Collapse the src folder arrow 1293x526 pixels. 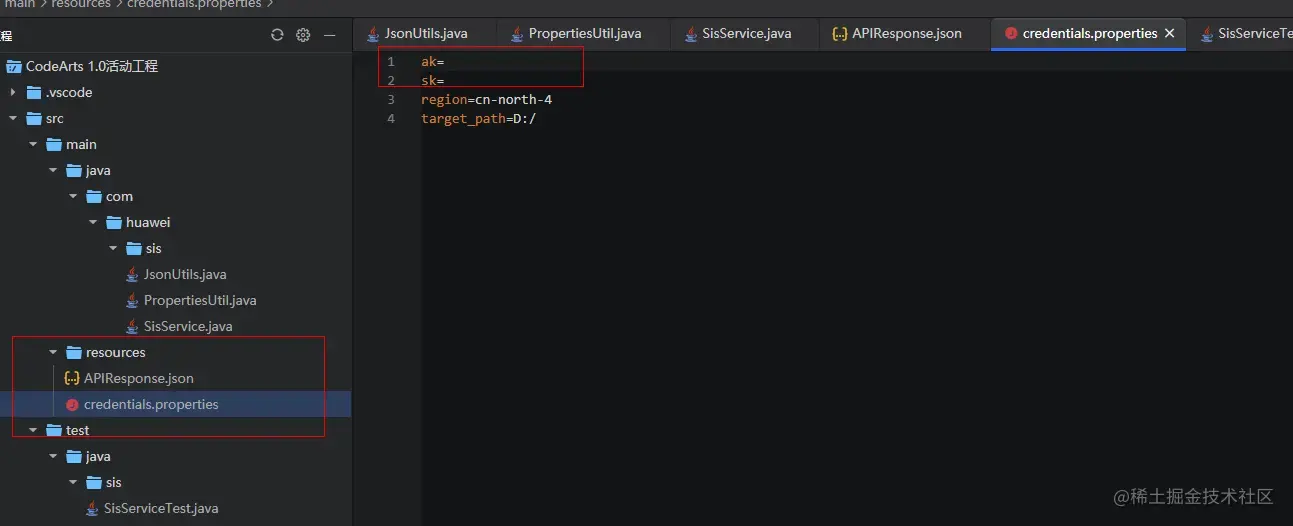13,119
